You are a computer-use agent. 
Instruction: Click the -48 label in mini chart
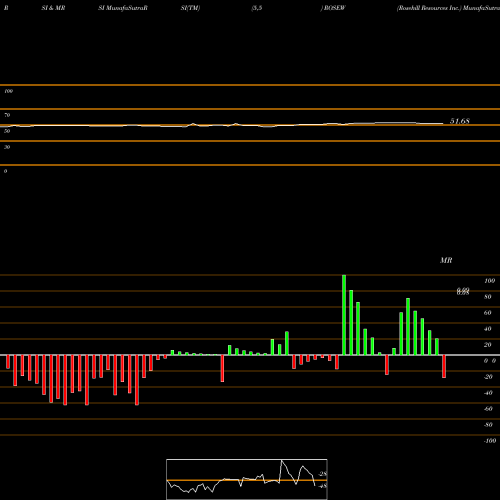(x=323, y=486)
